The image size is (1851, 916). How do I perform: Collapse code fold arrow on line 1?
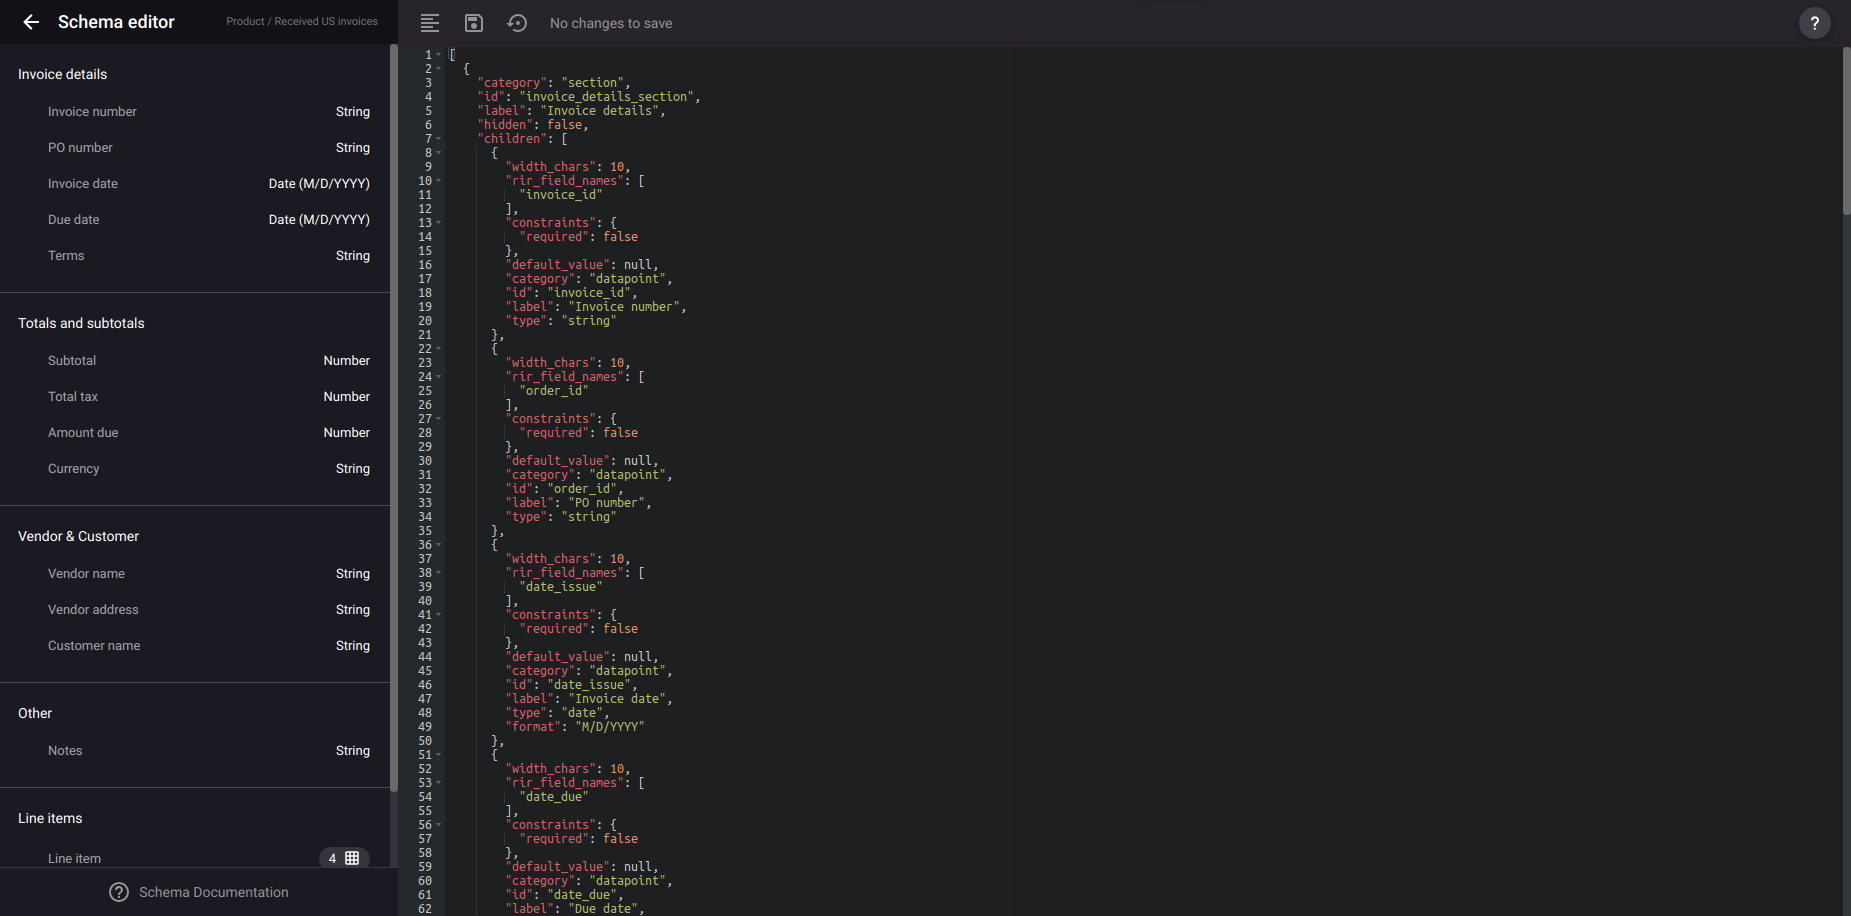pos(439,55)
